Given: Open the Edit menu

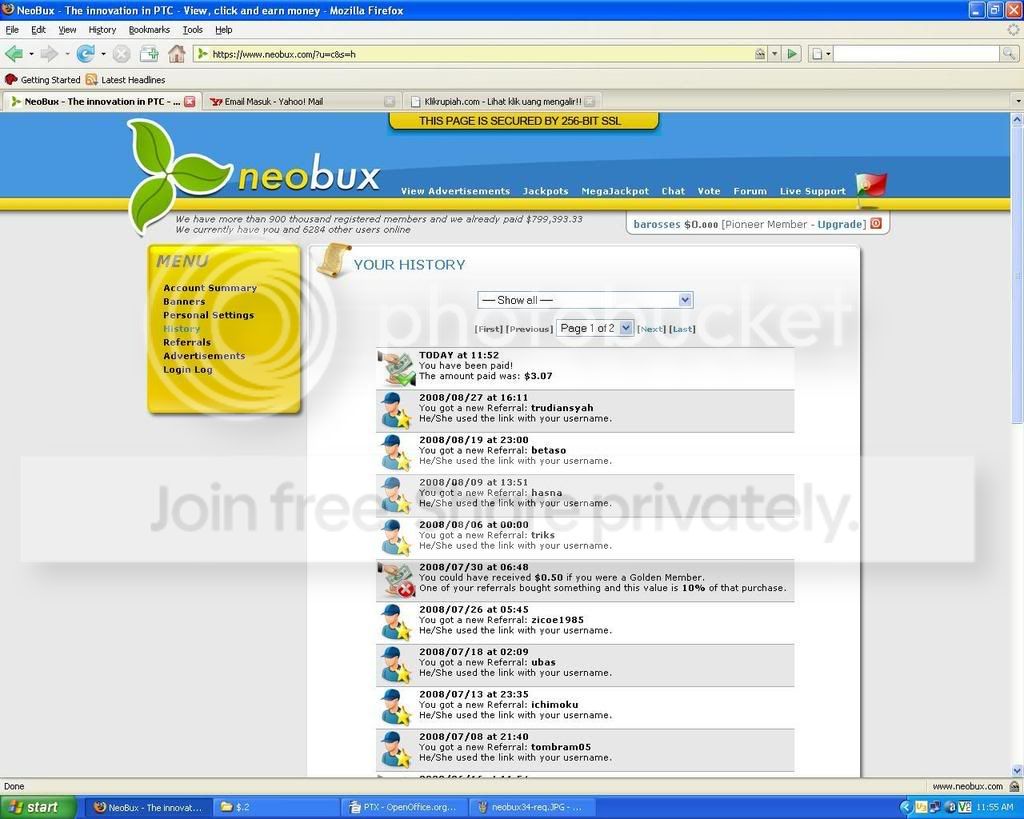Looking at the screenshot, I should 38,29.
